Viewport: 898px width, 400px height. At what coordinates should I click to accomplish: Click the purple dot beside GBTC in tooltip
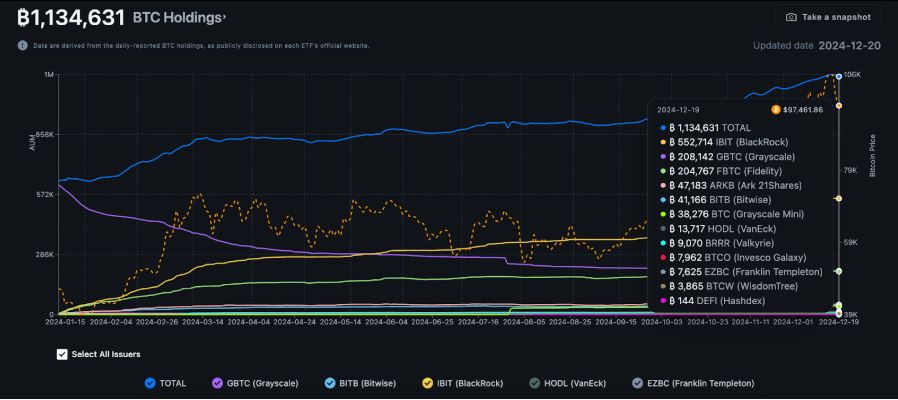coord(663,156)
